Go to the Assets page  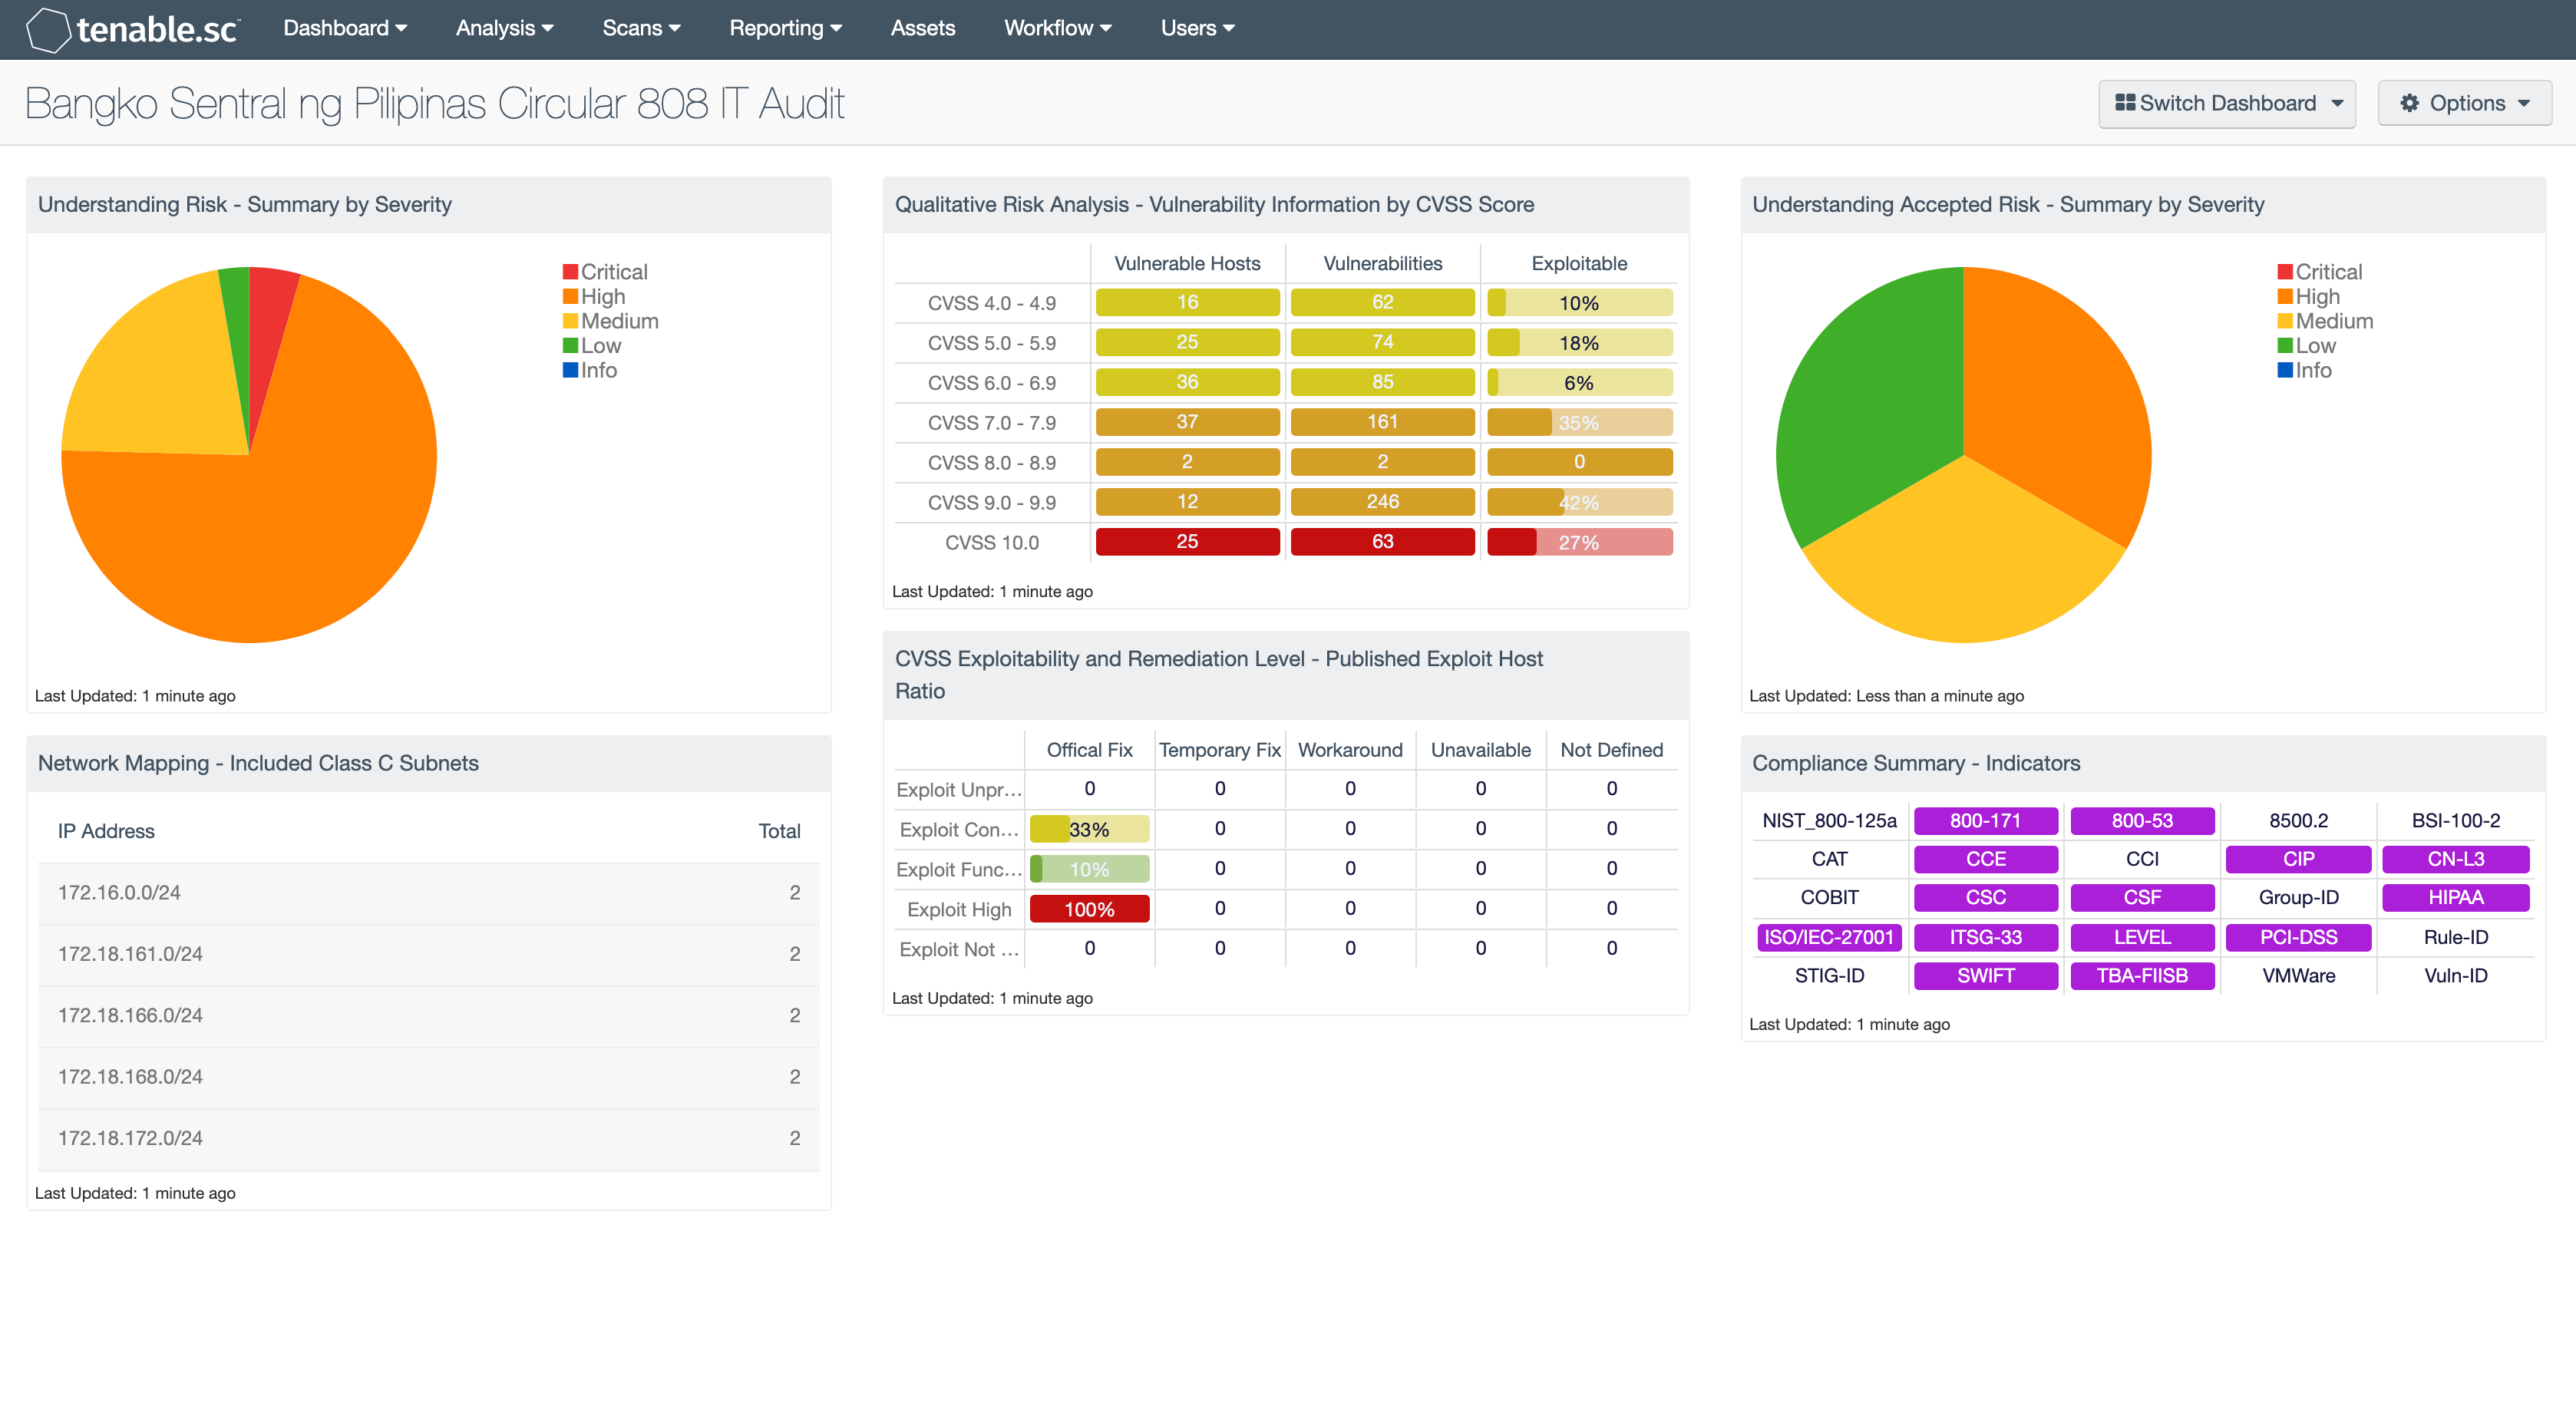click(x=922, y=28)
